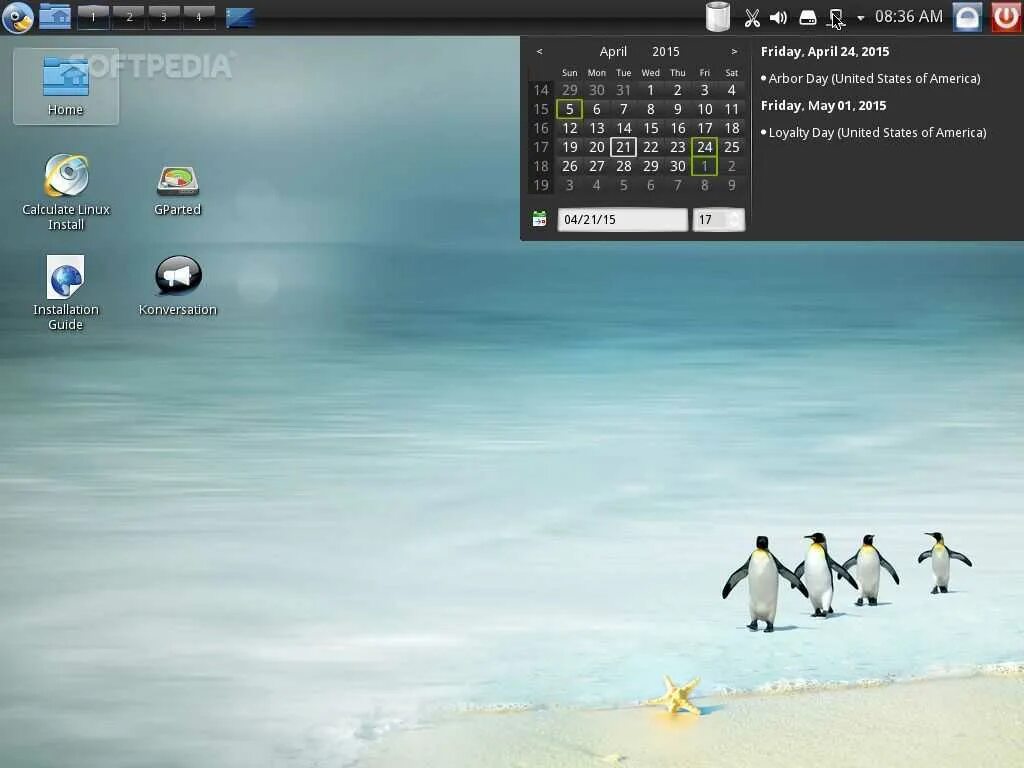1024x768 pixels.
Task: Select April 15 in calendar
Action: coord(650,128)
